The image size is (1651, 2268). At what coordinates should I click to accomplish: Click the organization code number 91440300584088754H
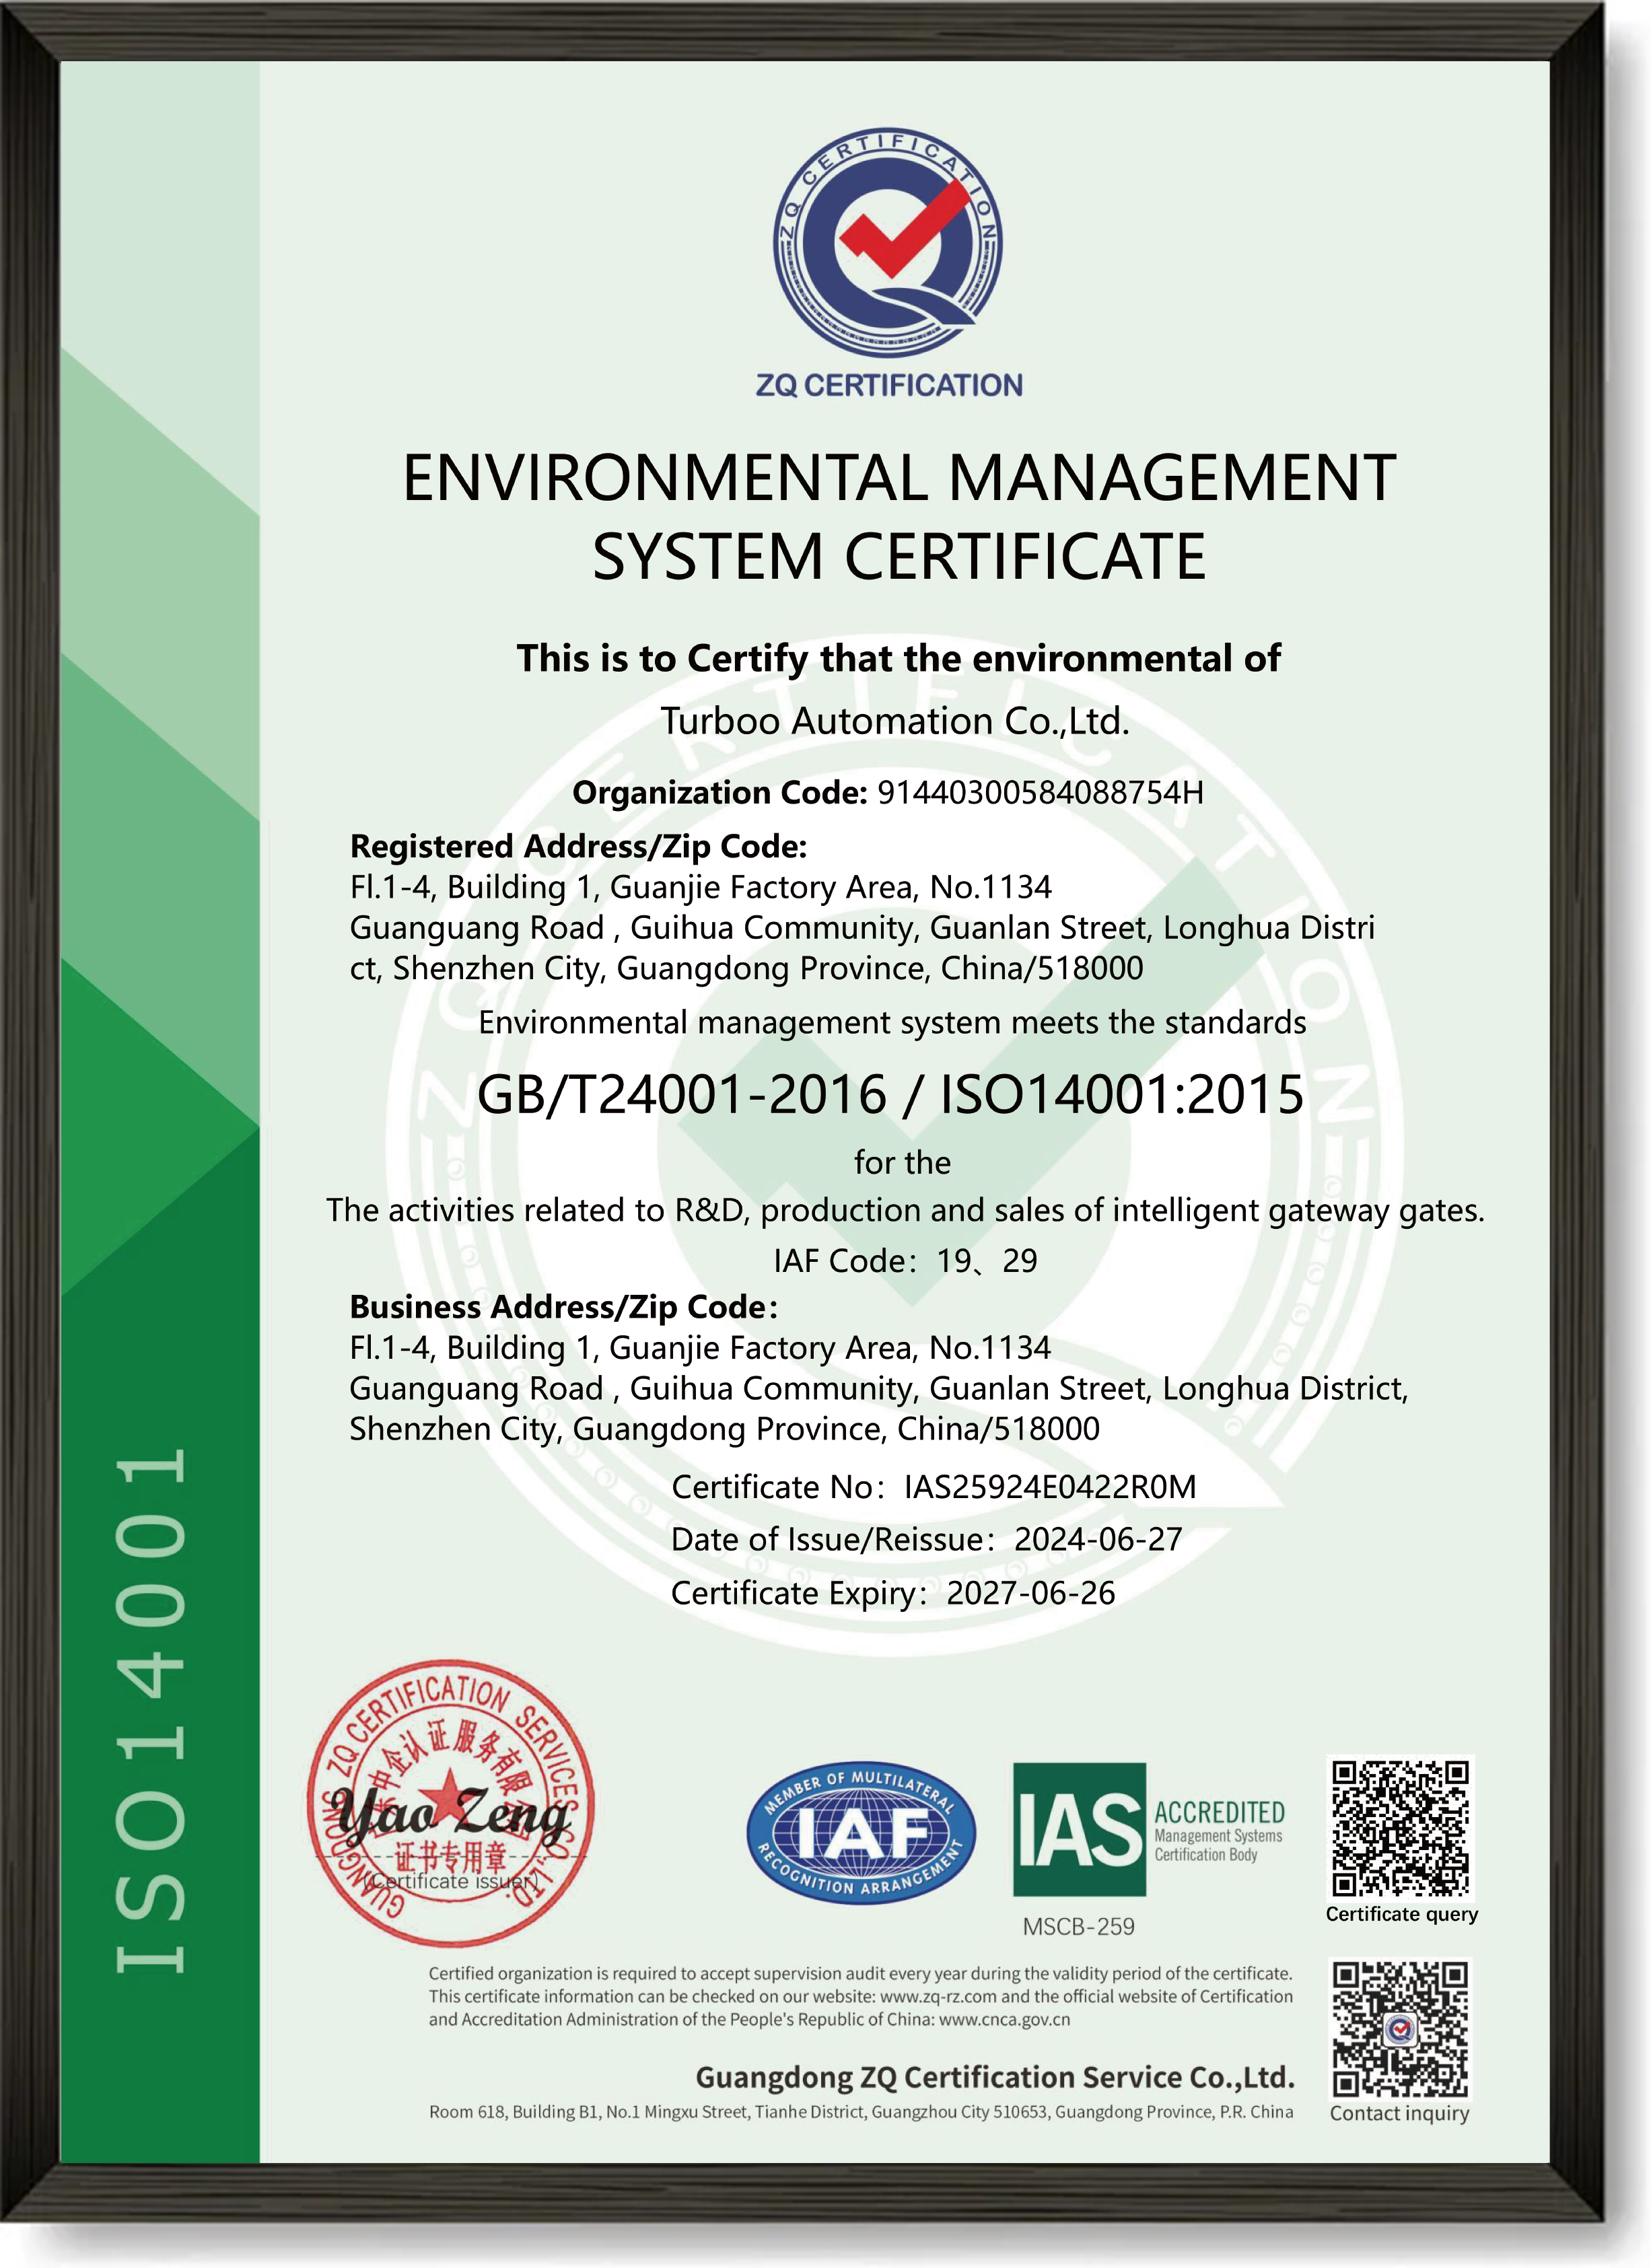point(1040,793)
